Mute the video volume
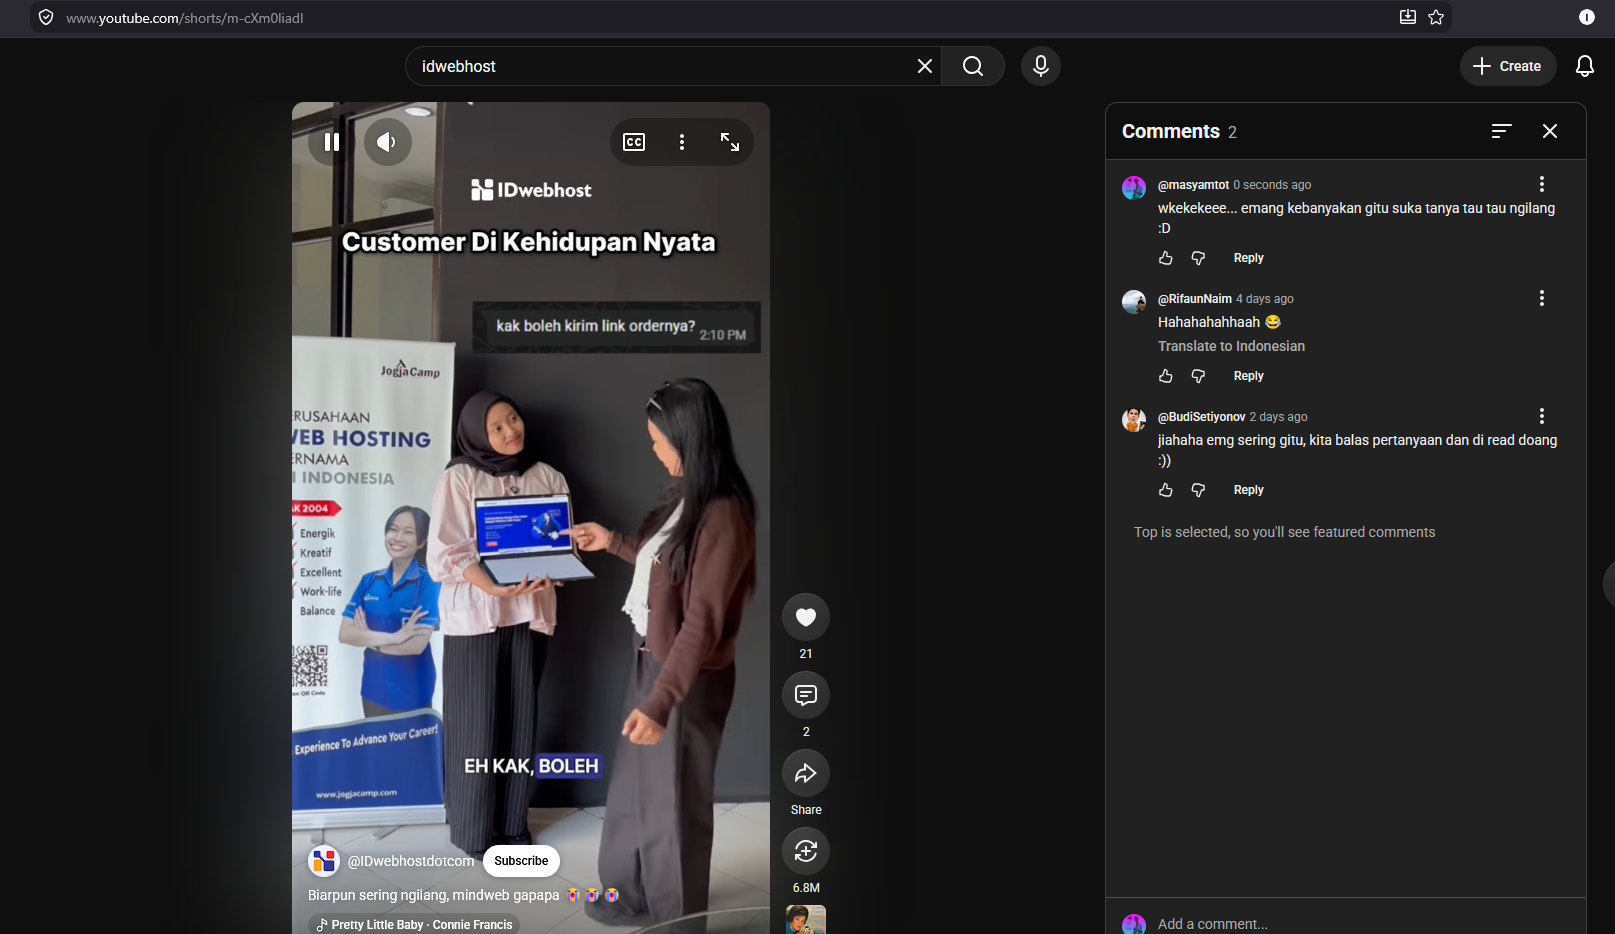Viewport: 1615px width, 934px height. tap(387, 142)
